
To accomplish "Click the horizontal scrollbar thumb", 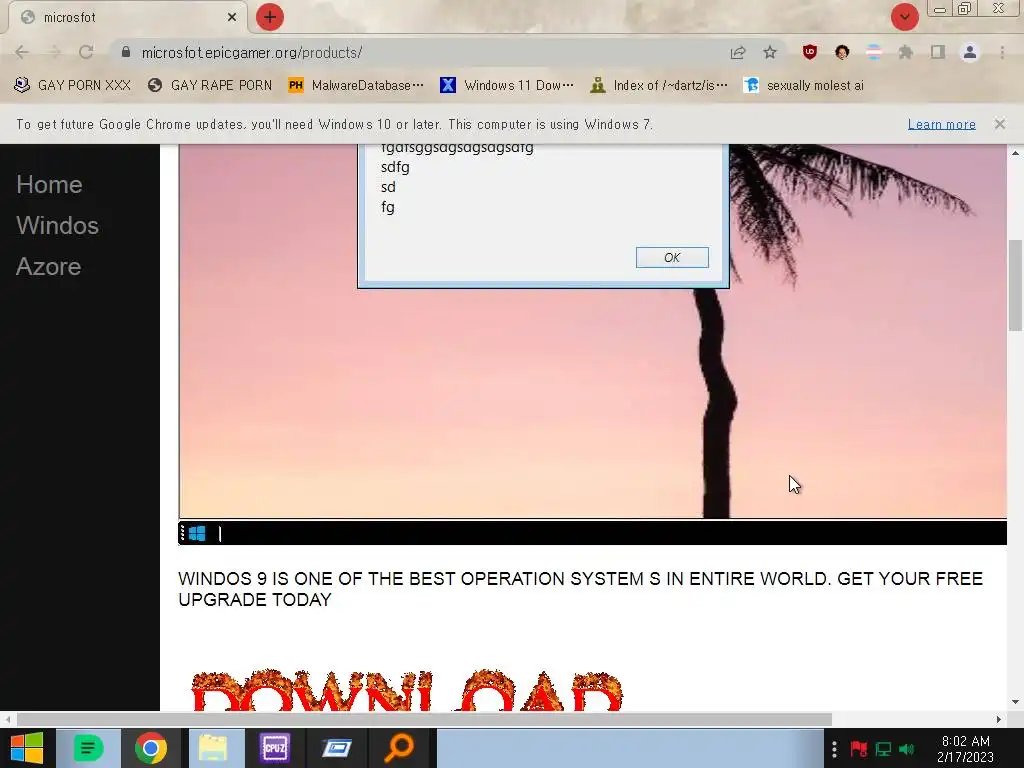I will 424,720.
